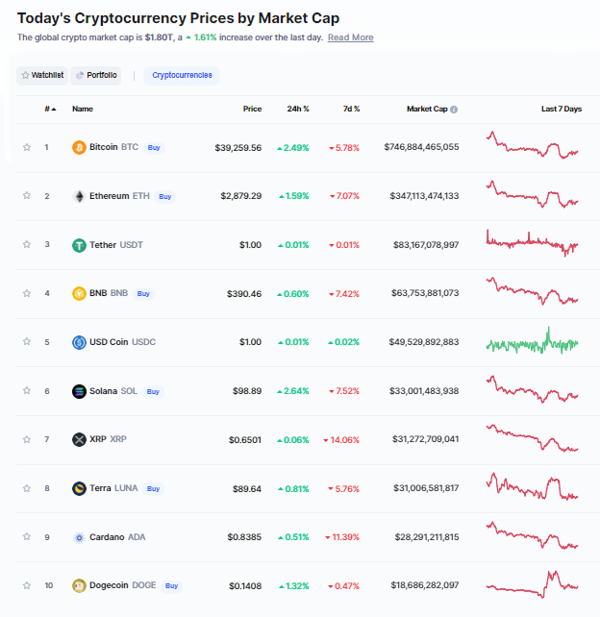Select the Cryptocurrencies tab
Screen dimensions: 600x617
(182, 75)
